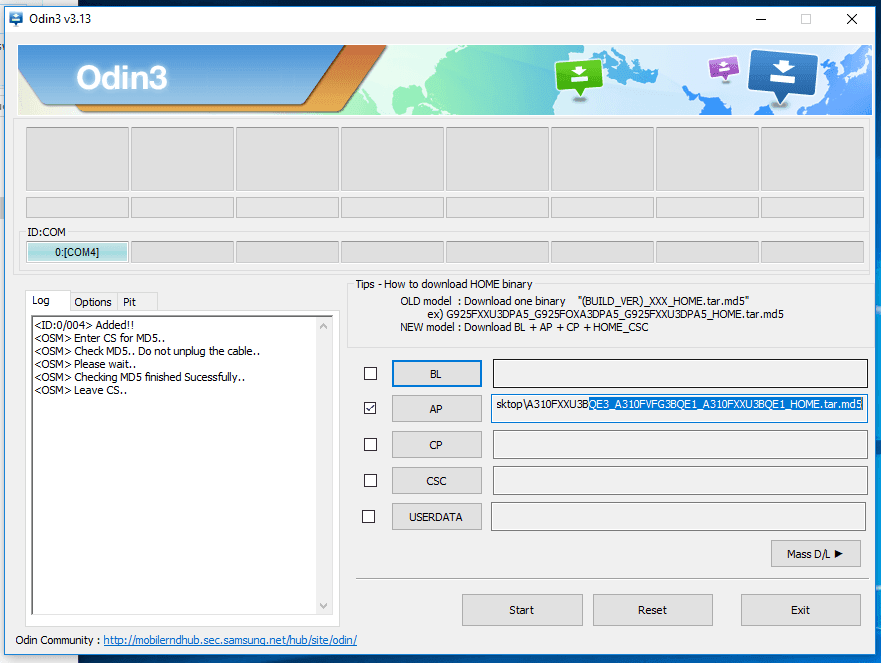Viewport: 881px width, 663px height.
Task: Click the log scrollbar down arrow
Action: click(324, 605)
